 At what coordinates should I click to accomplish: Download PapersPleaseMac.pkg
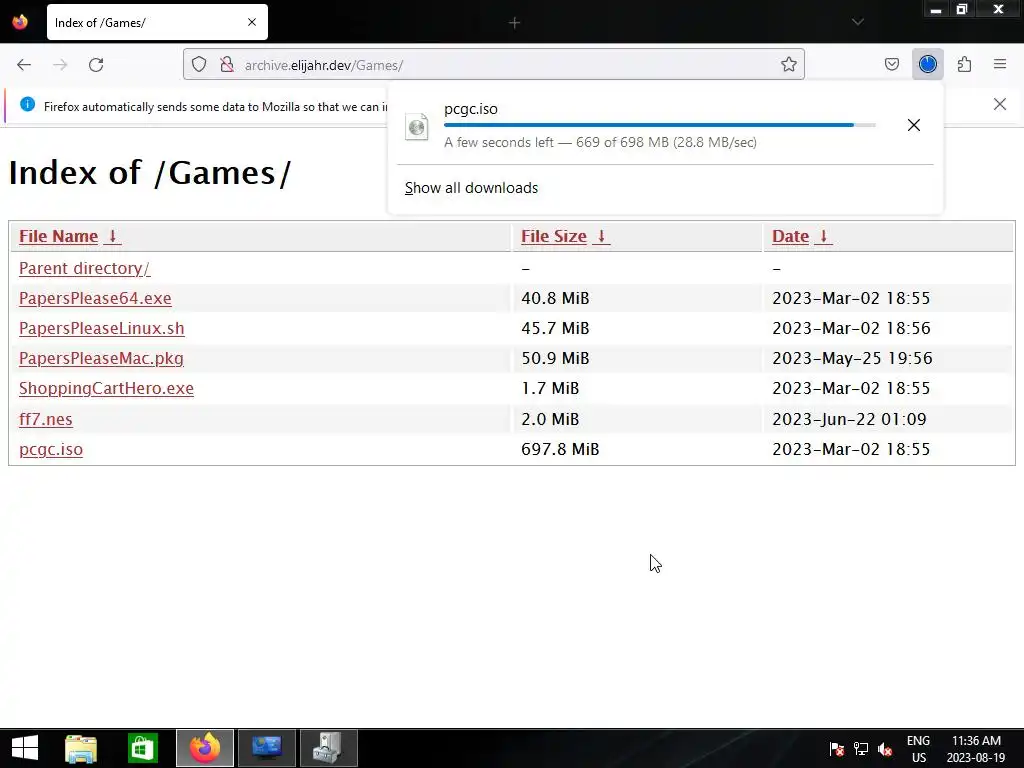click(101, 359)
